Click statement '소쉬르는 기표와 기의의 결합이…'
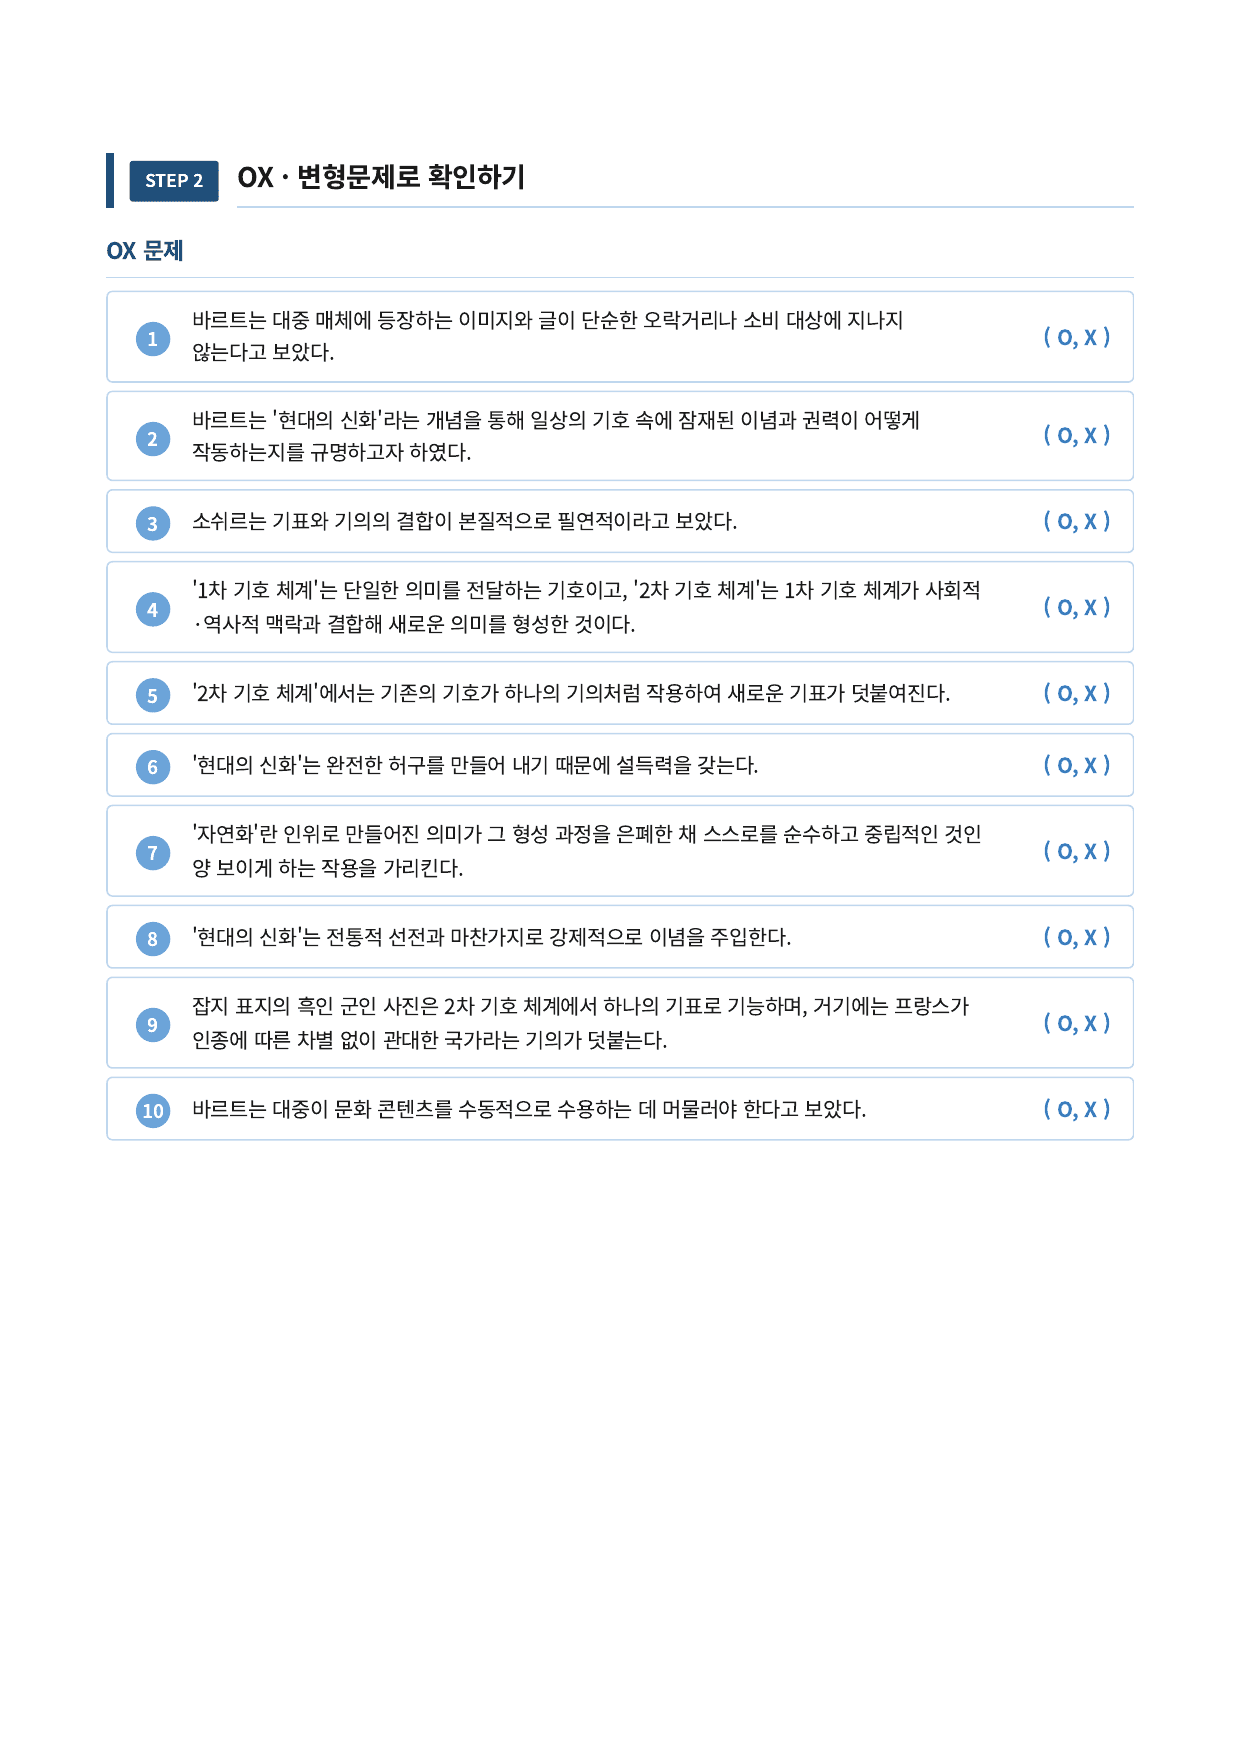 coord(465,521)
